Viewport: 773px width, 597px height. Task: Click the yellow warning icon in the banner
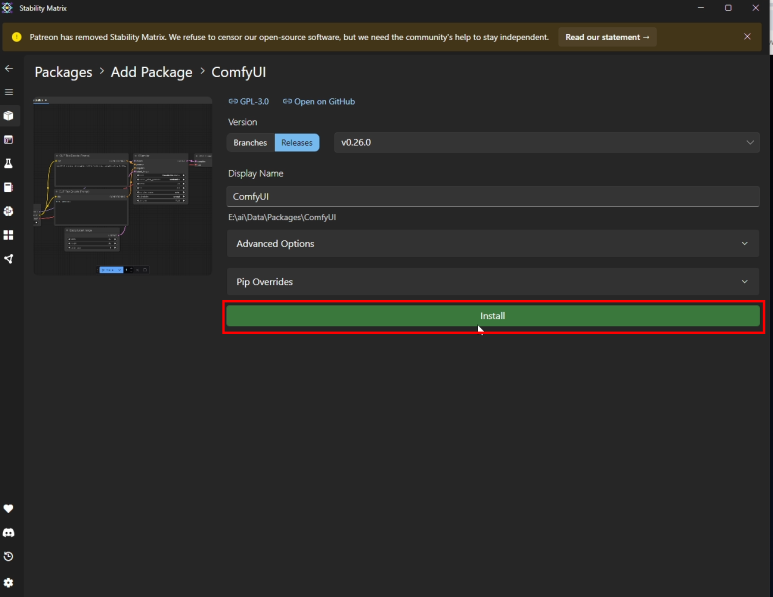17,37
